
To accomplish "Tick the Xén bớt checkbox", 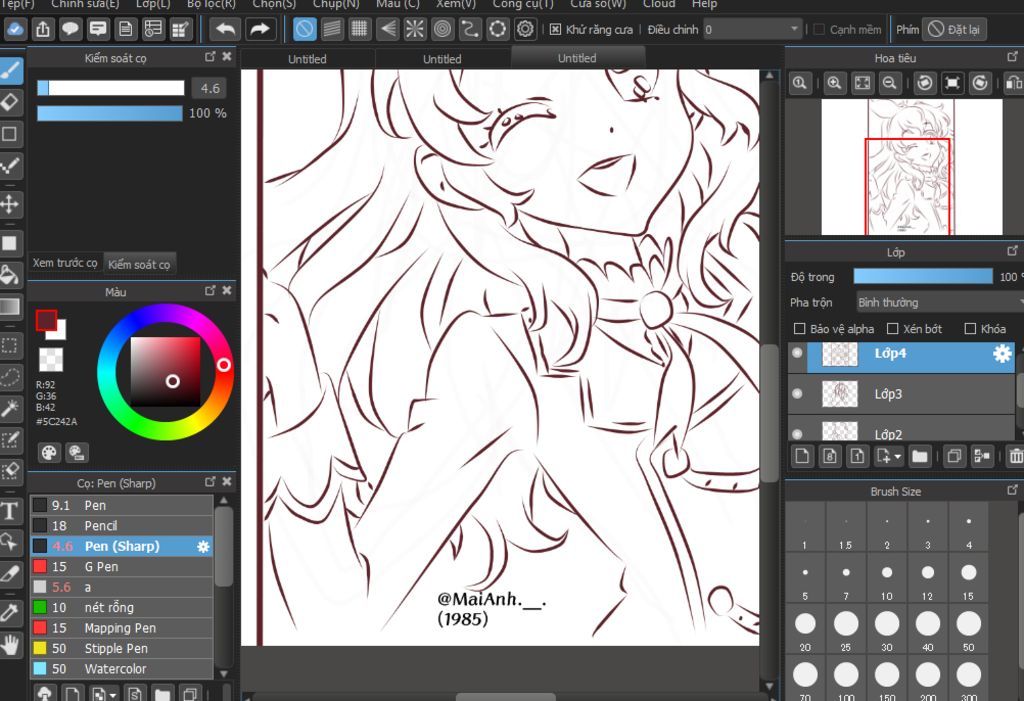I will pyautogui.click(x=891, y=329).
